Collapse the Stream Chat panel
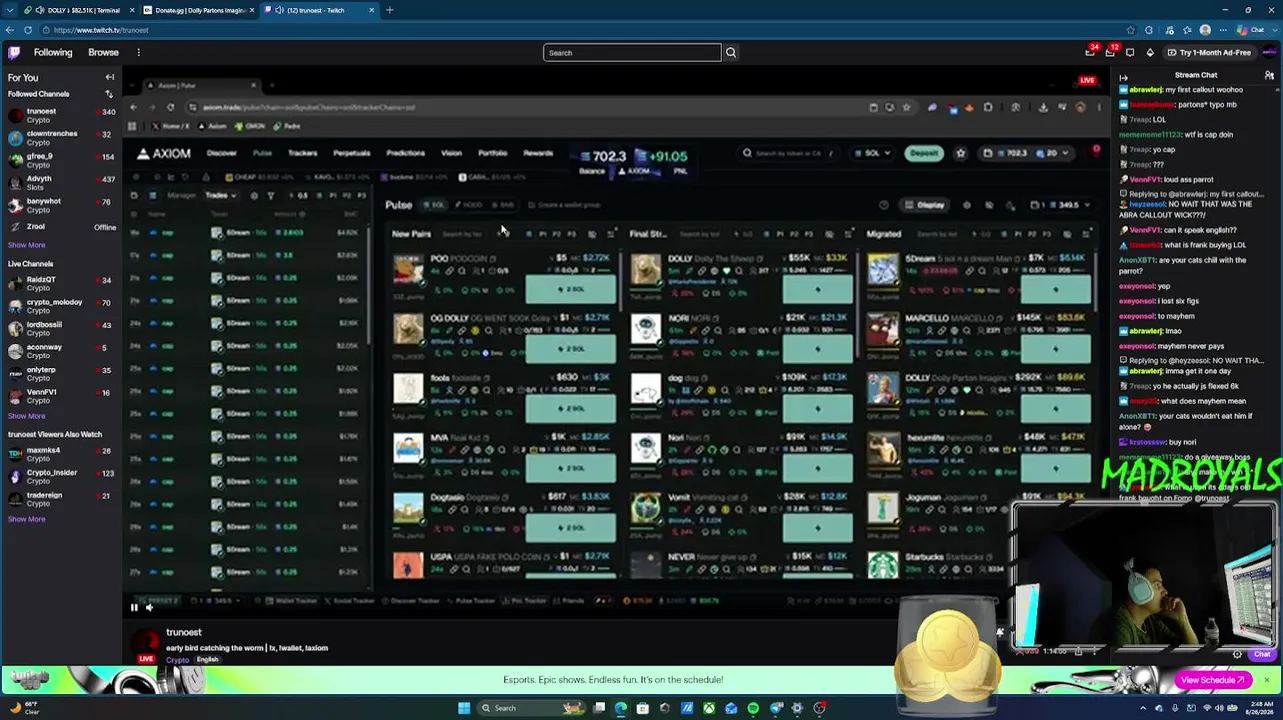The width and height of the screenshot is (1283, 720). 1124,76
